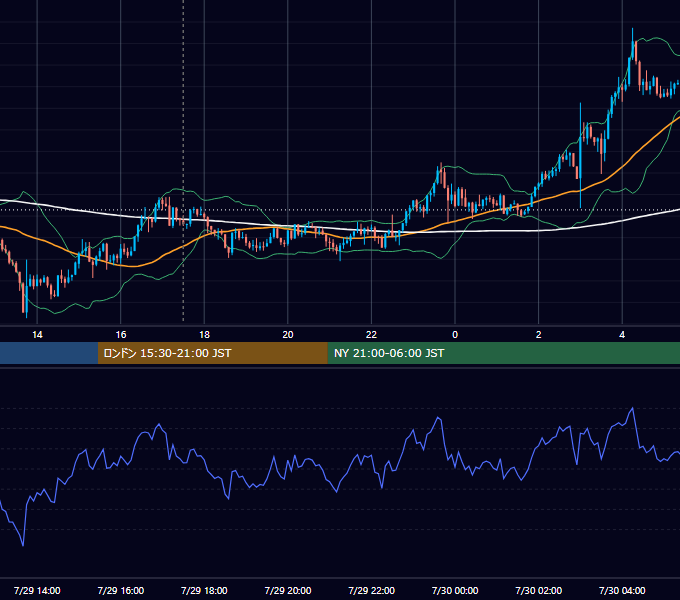
Task: Click the 18 hour label on price chart axis
Action: 204,335
